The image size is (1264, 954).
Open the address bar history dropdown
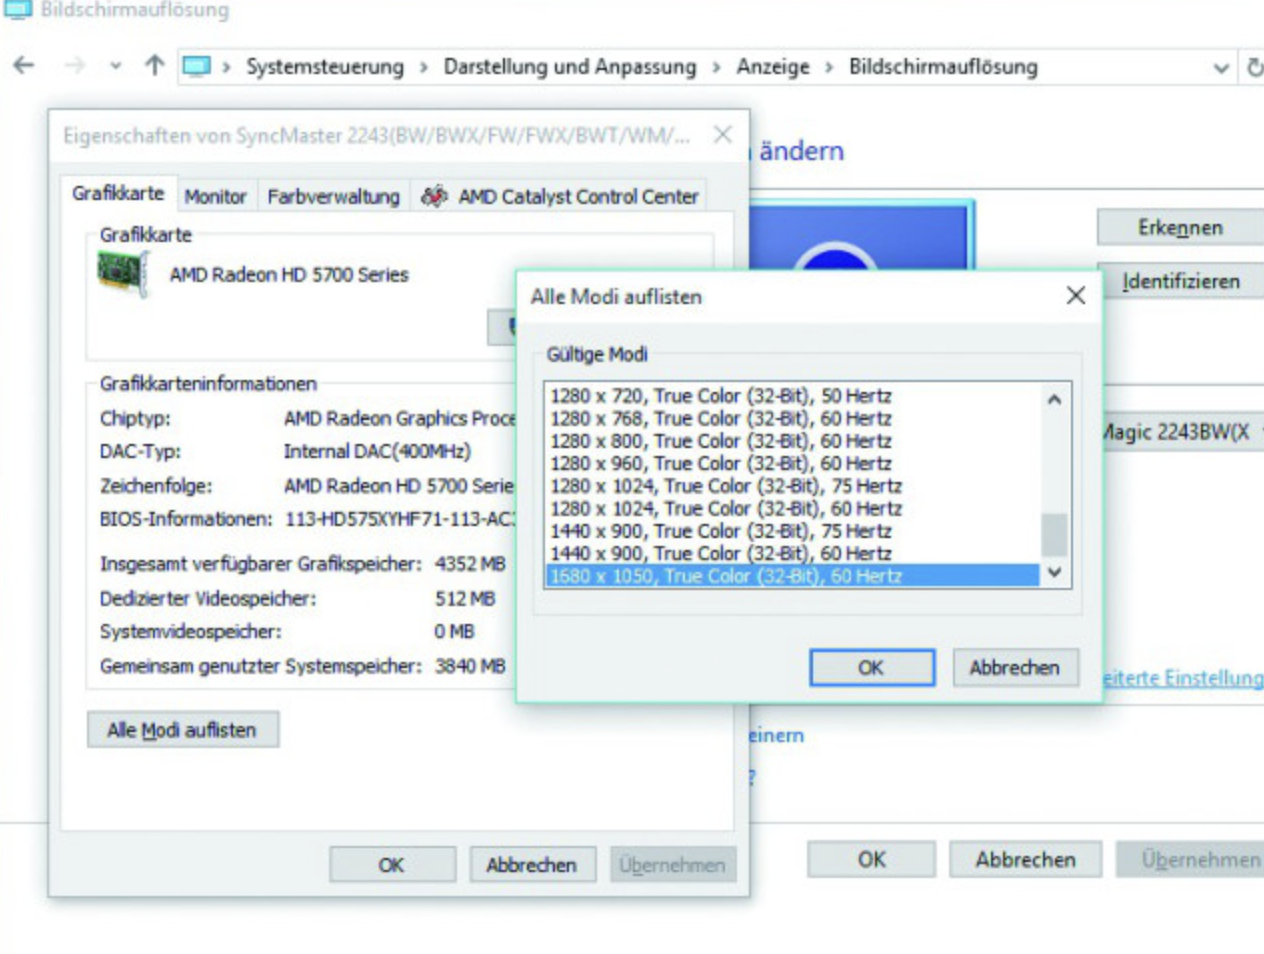(x=1221, y=68)
